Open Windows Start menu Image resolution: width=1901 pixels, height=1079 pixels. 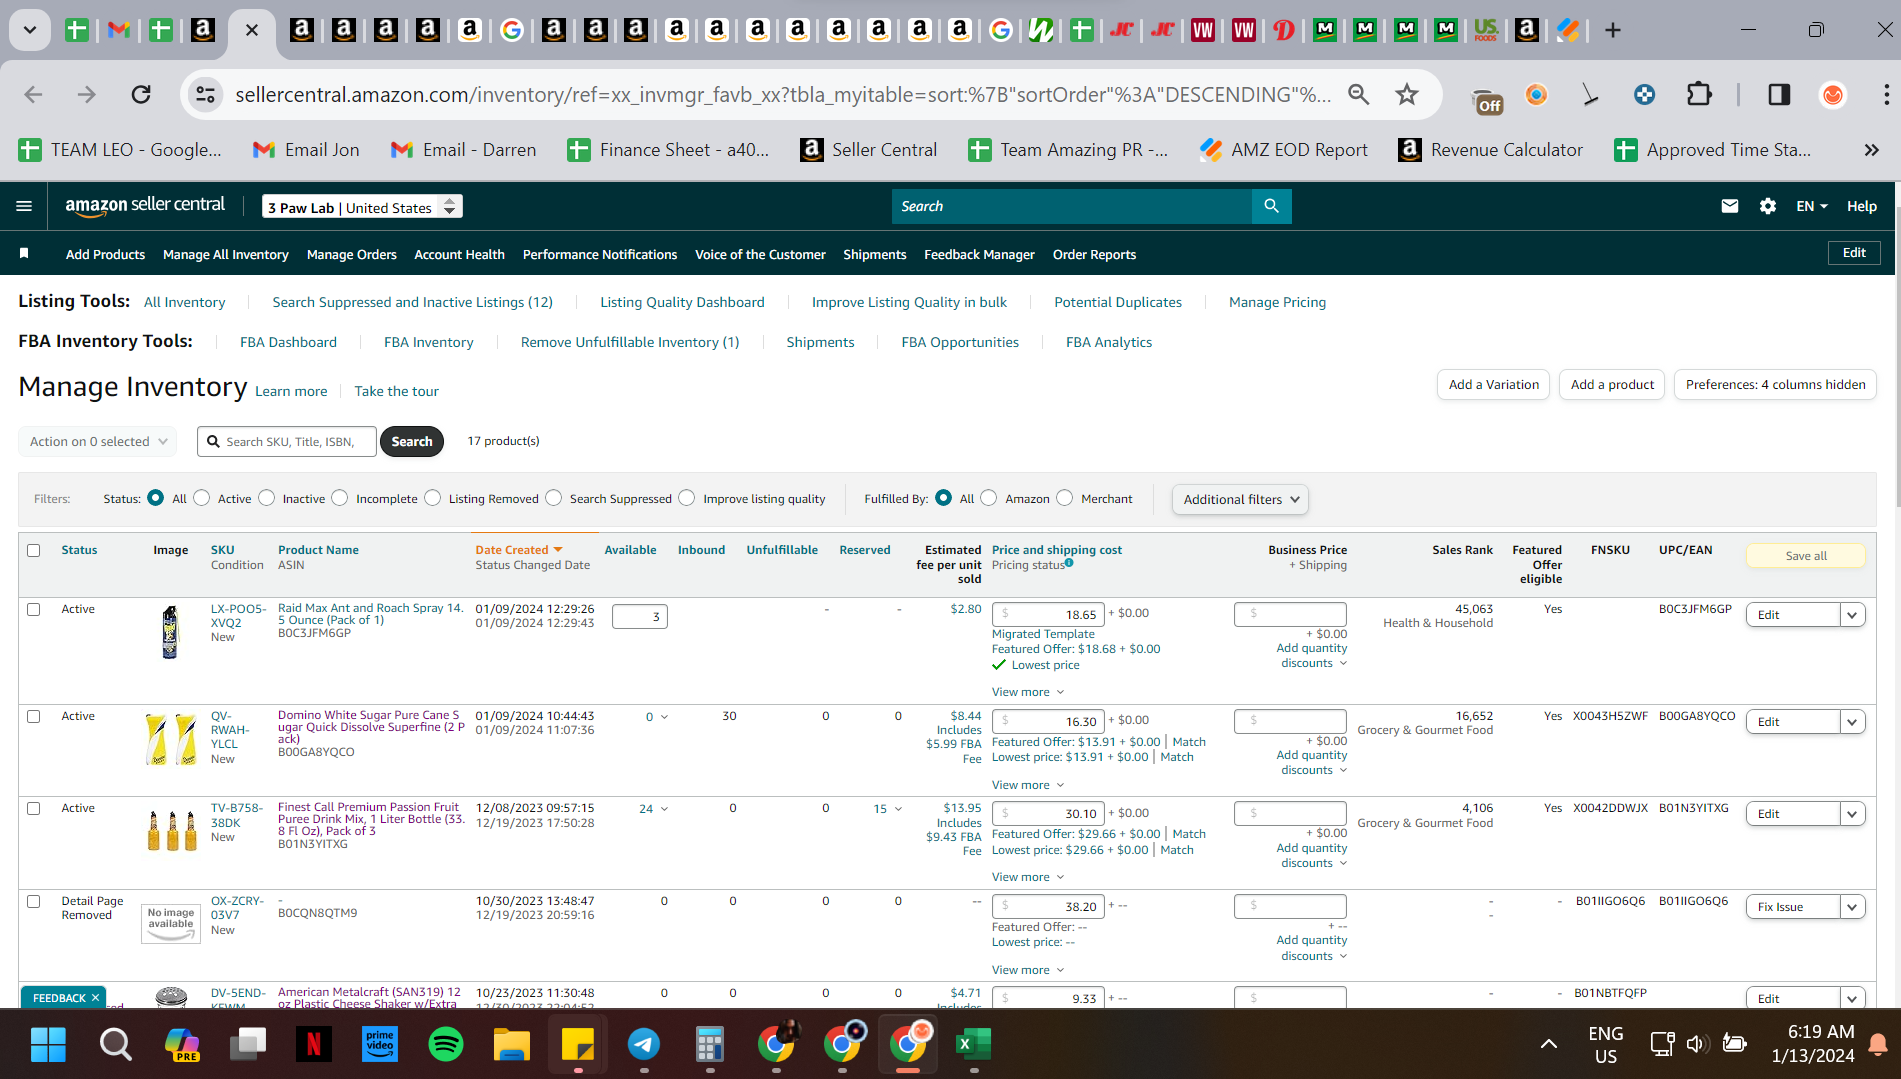[48, 1045]
